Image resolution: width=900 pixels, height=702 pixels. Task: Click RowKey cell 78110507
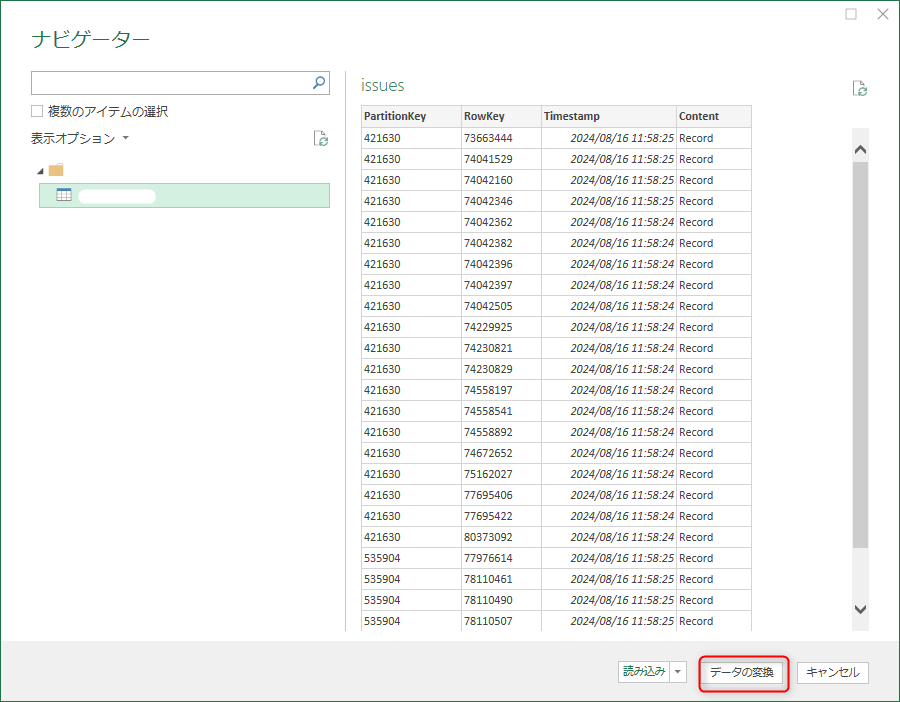tap(501, 621)
